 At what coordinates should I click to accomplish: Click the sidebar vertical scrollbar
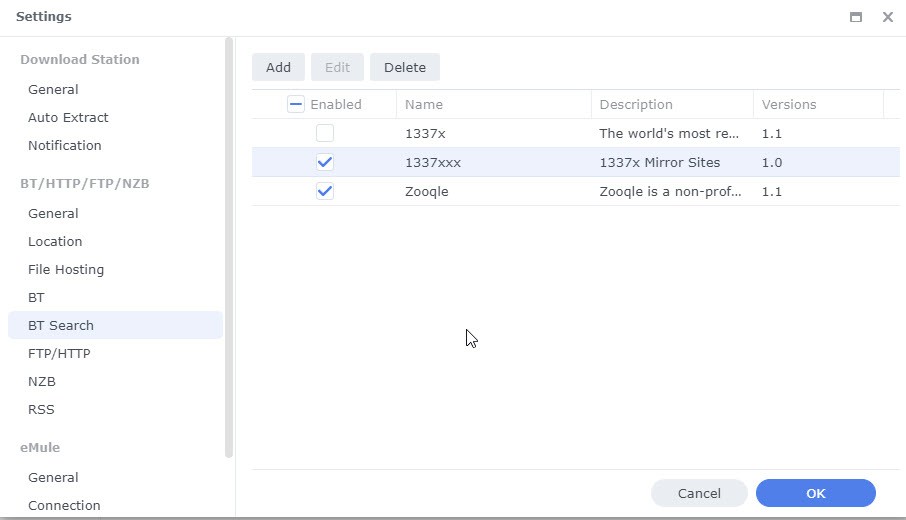point(229,250)
